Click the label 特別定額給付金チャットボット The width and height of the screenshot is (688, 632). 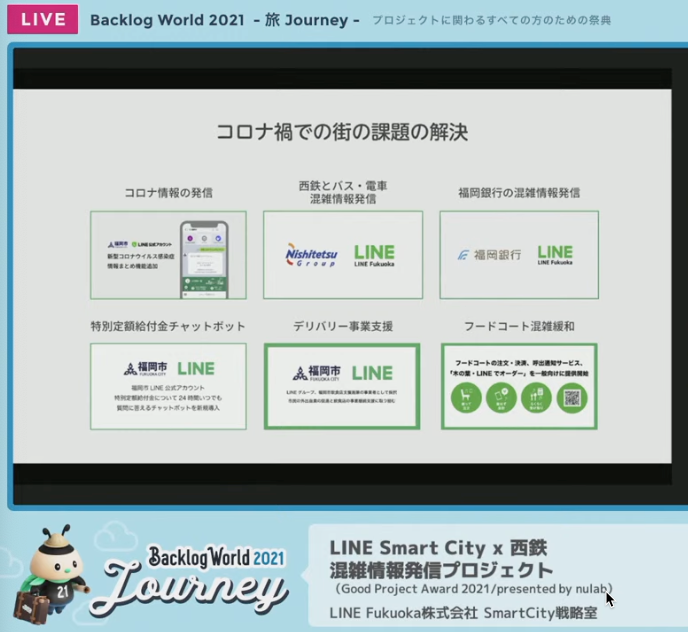click(x=168, y=326)
